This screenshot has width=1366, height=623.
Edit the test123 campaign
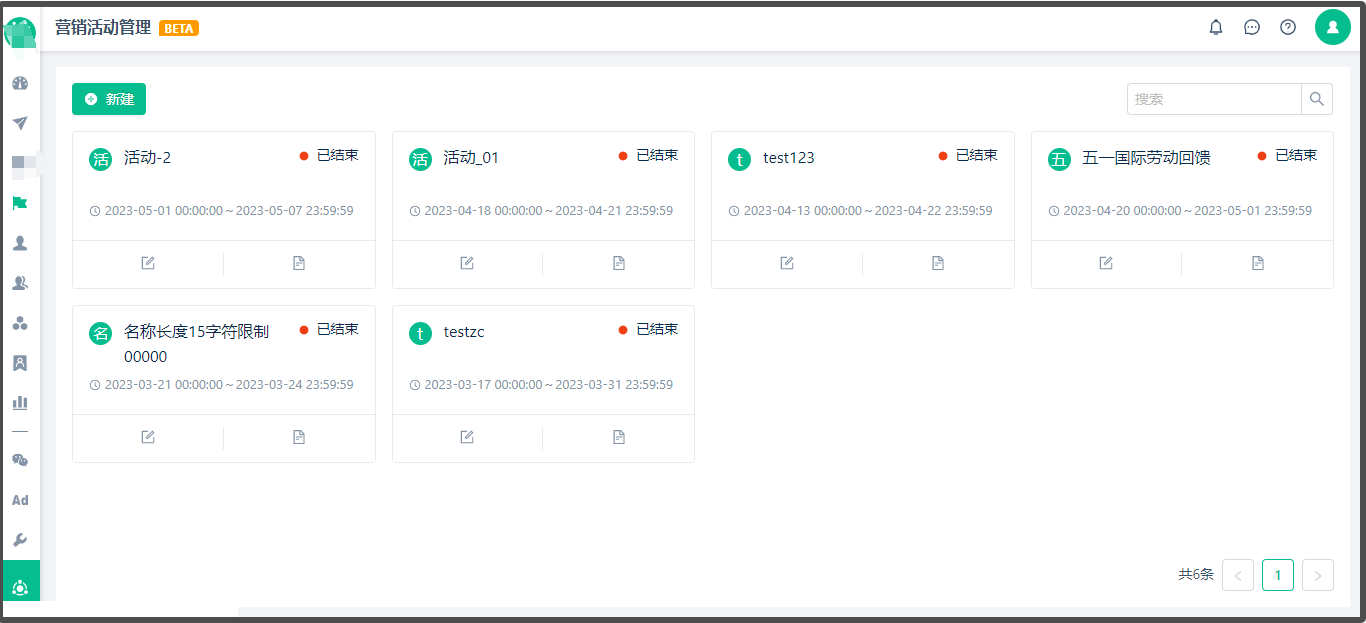pyautogui.click(x=787, y=263)
